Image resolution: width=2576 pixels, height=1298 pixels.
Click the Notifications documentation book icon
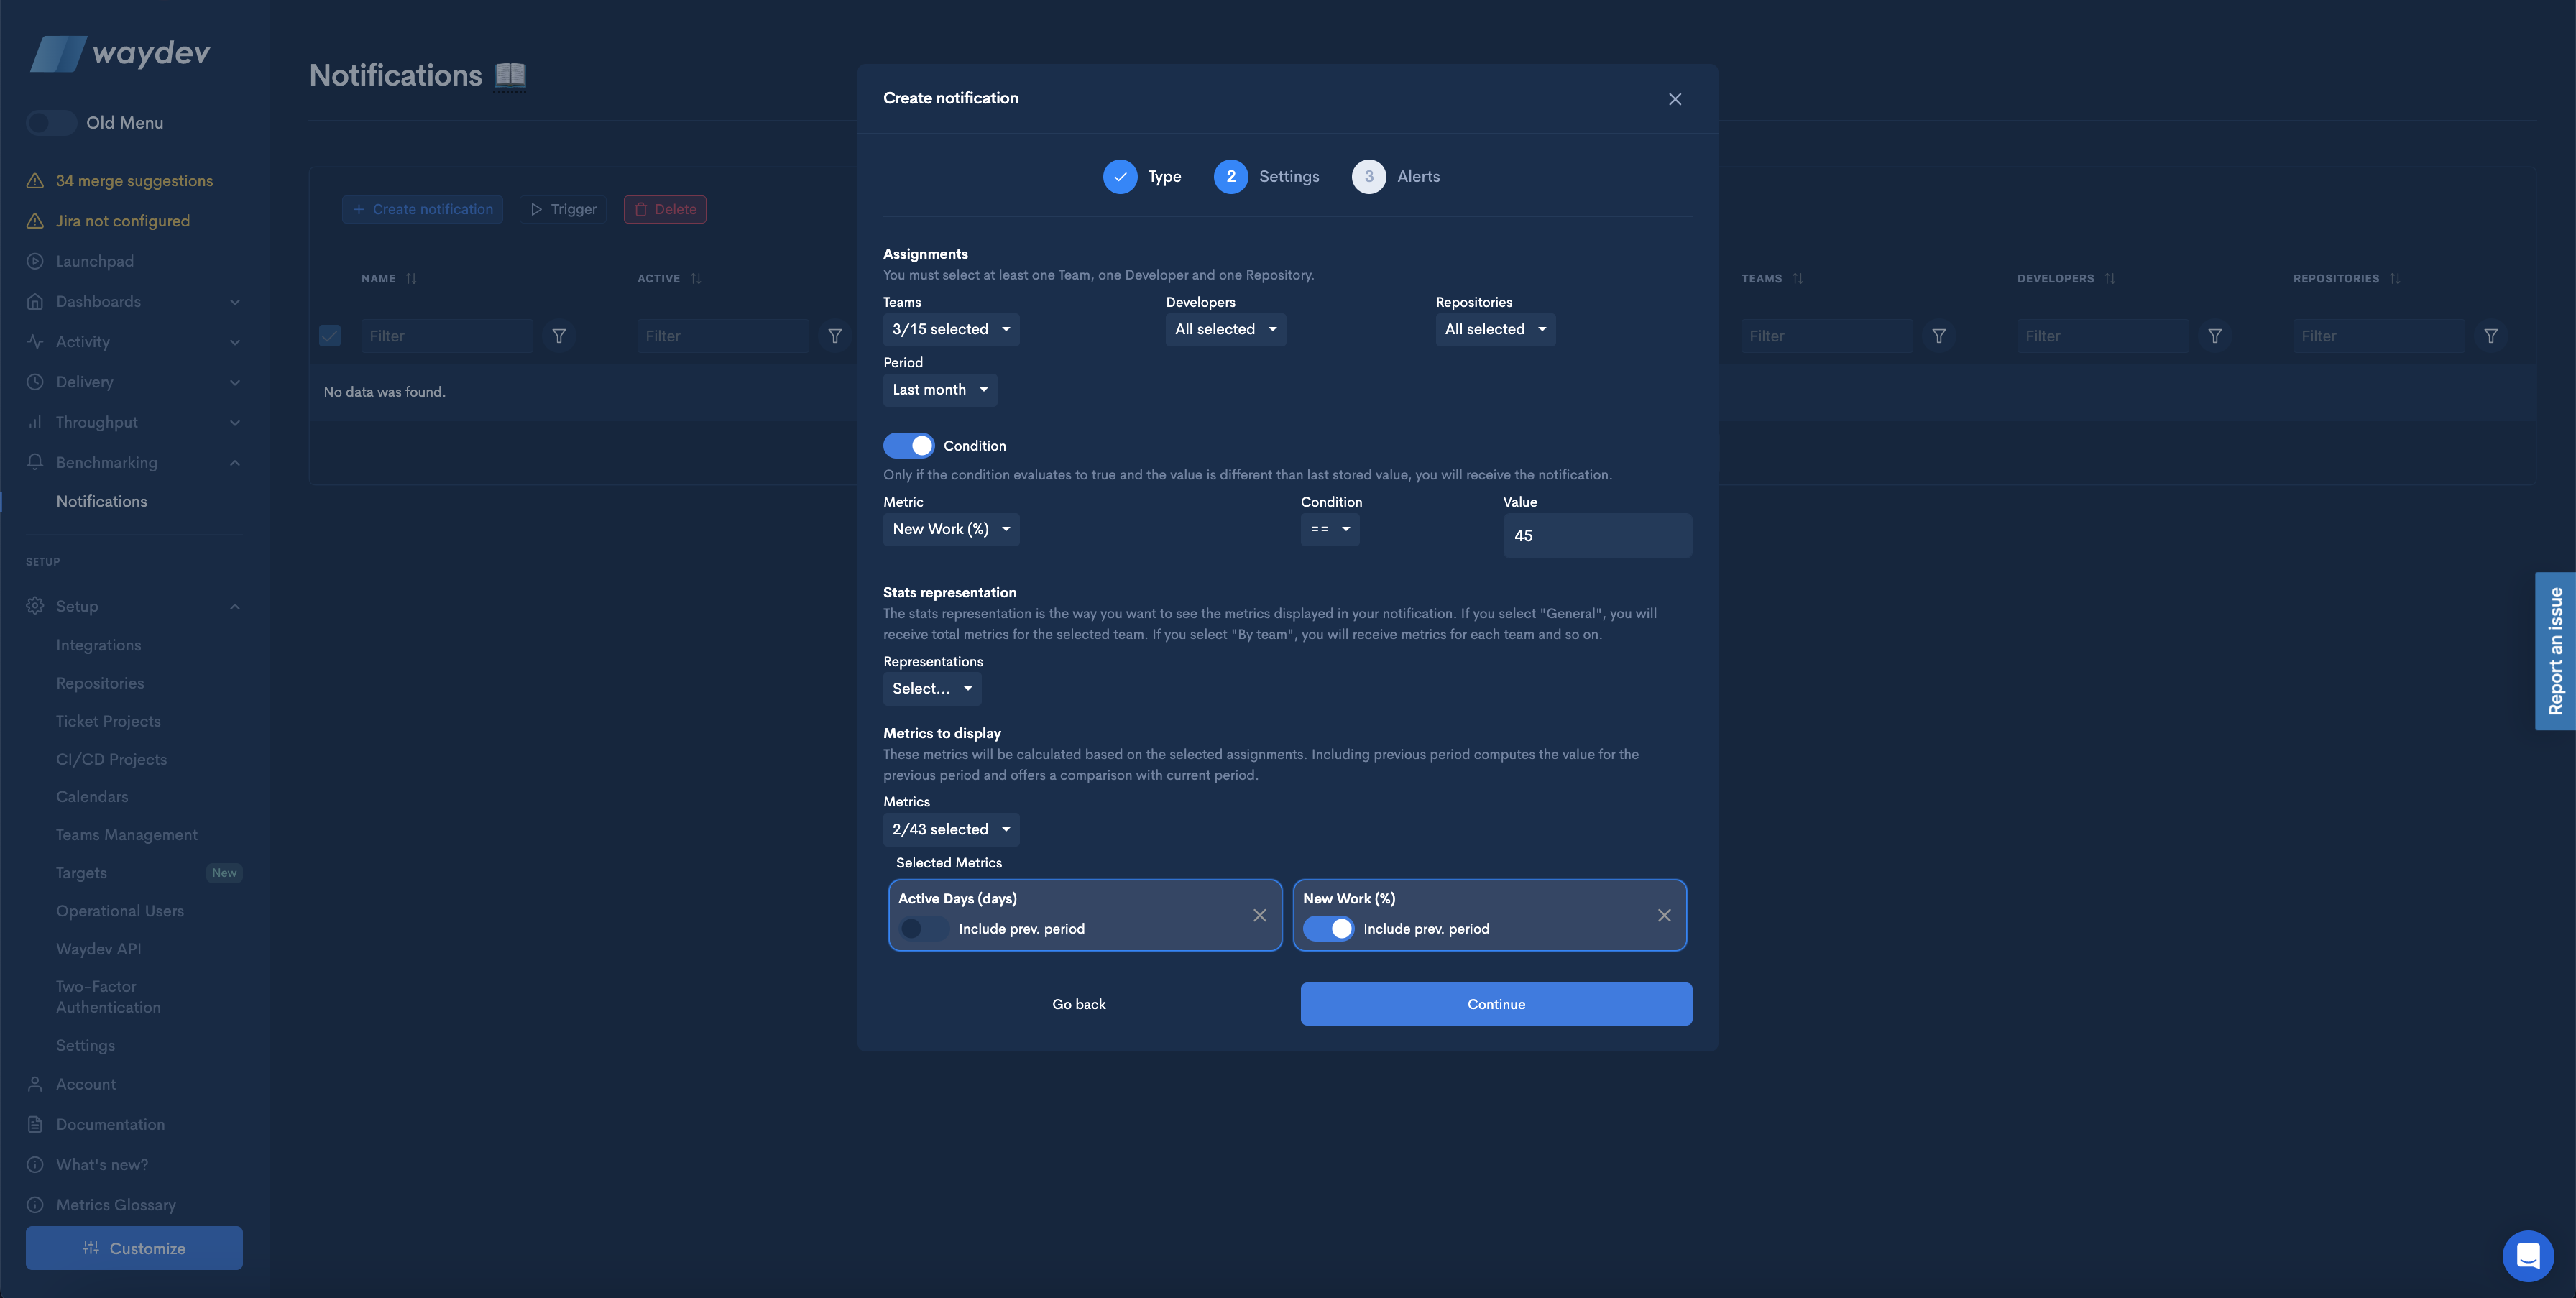[510, 75]
